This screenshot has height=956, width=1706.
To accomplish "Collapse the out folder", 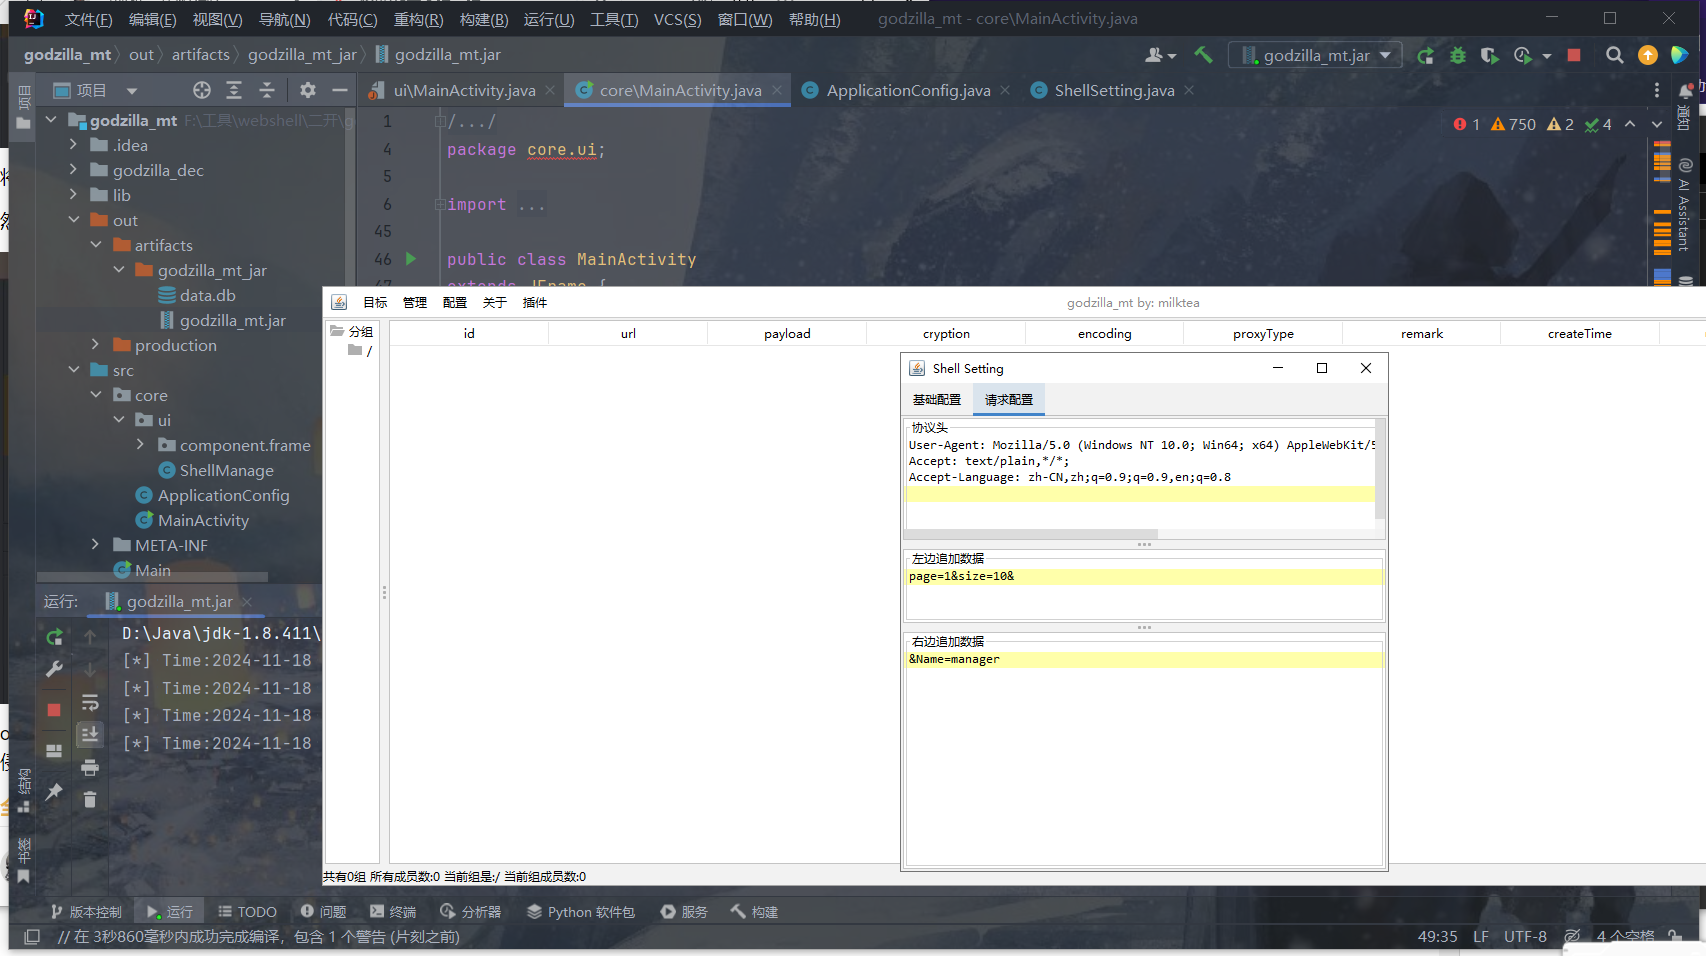I will 73,220.
